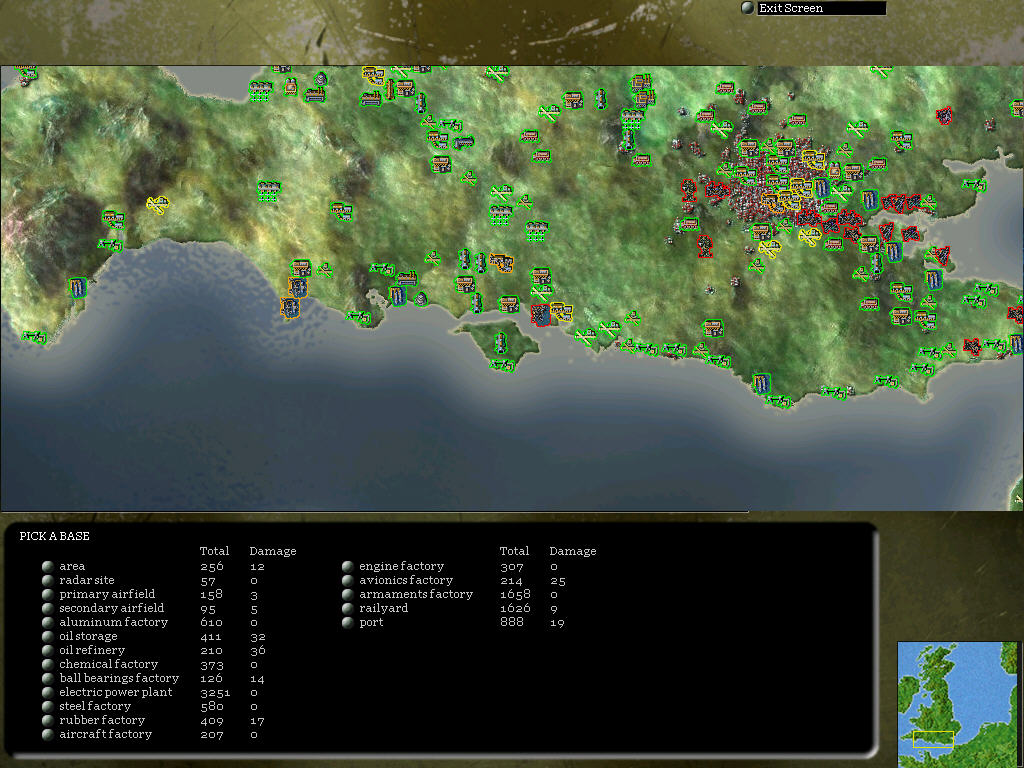Select the red-outlined port near the Isle of Wight
This screenshot has width=1024, height=768.
[540, 315]
